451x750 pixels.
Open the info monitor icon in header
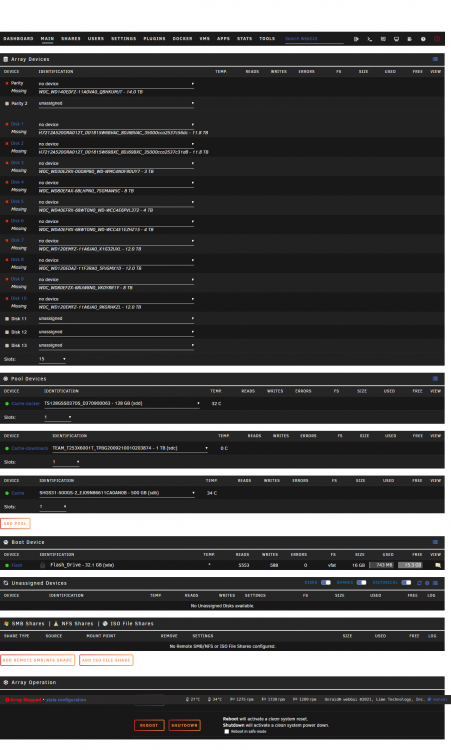pos(396,39)
